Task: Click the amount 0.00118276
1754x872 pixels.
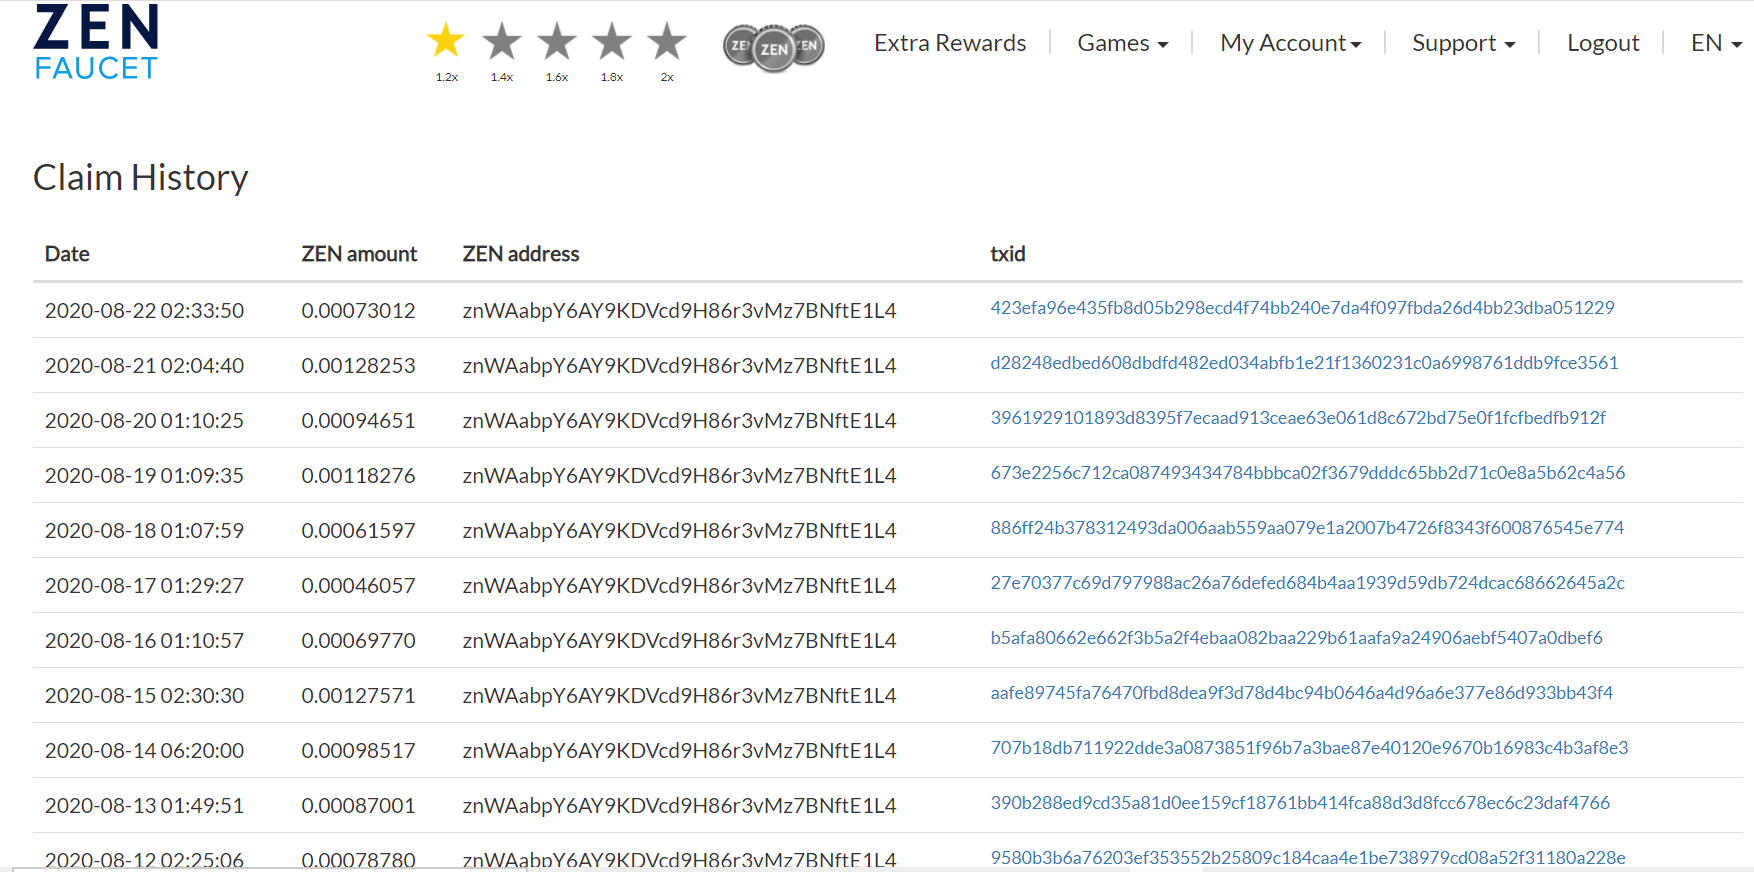Action: click(x=358, y=476)
